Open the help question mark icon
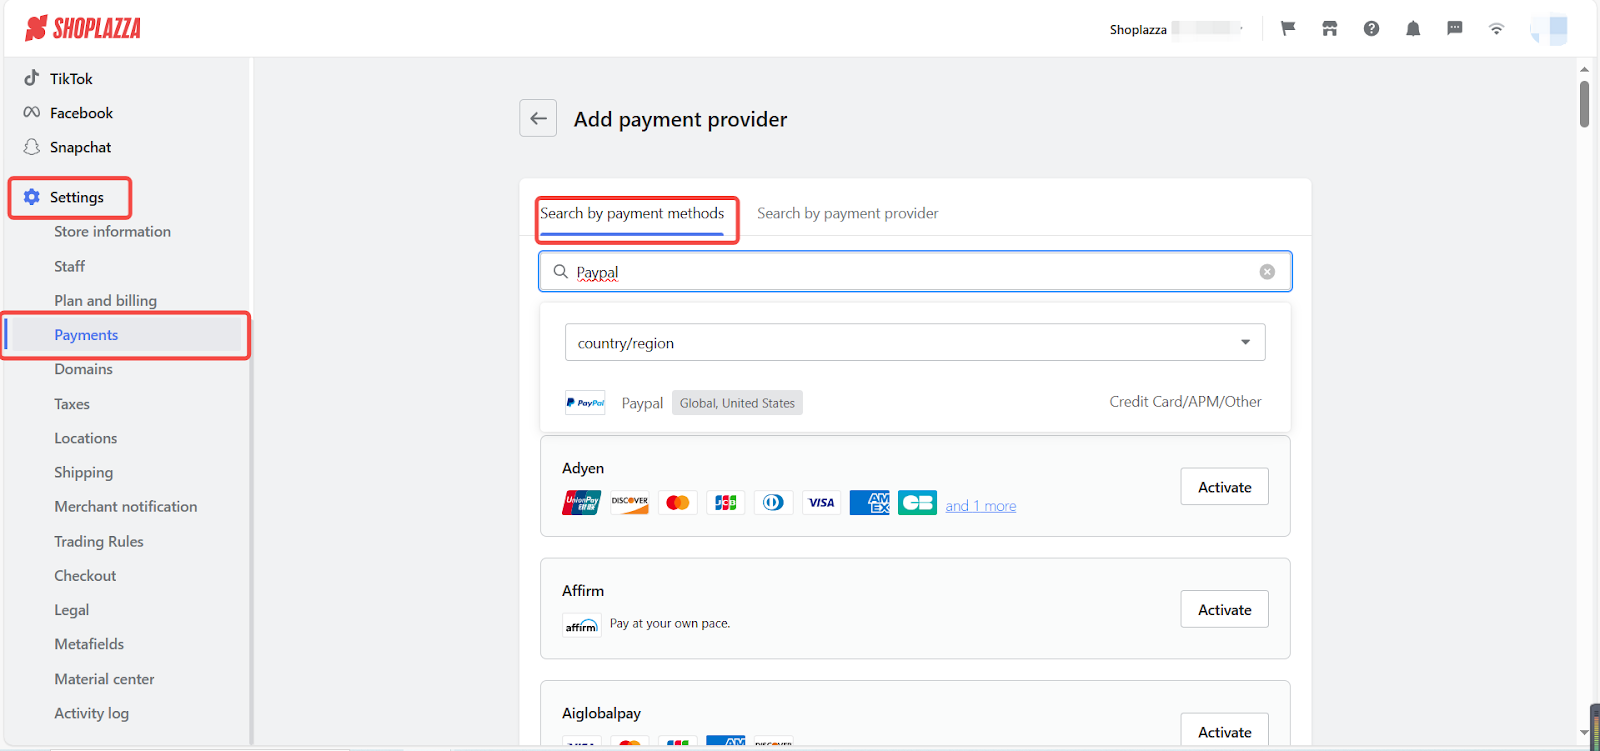This screenshot has height=751, width=1600. click(x=1371, y=29)
